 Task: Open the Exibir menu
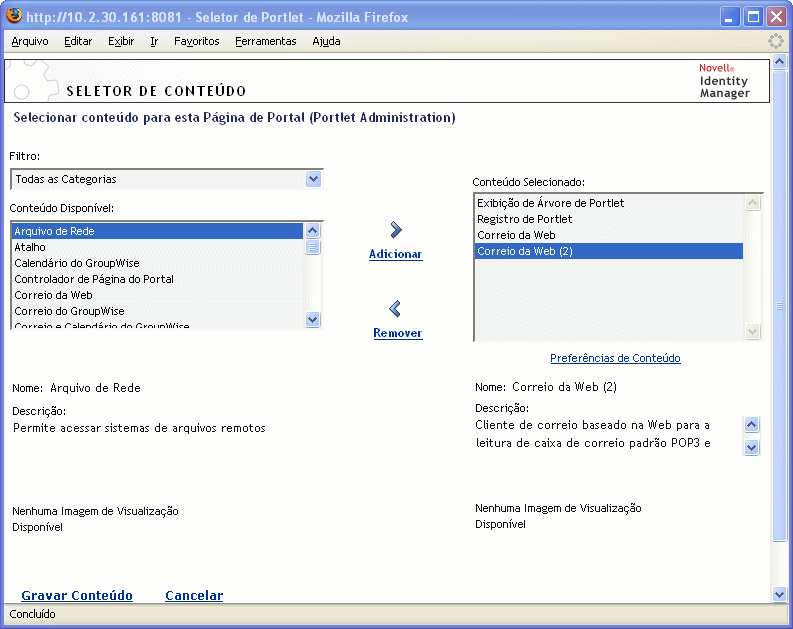coord(121,41)
